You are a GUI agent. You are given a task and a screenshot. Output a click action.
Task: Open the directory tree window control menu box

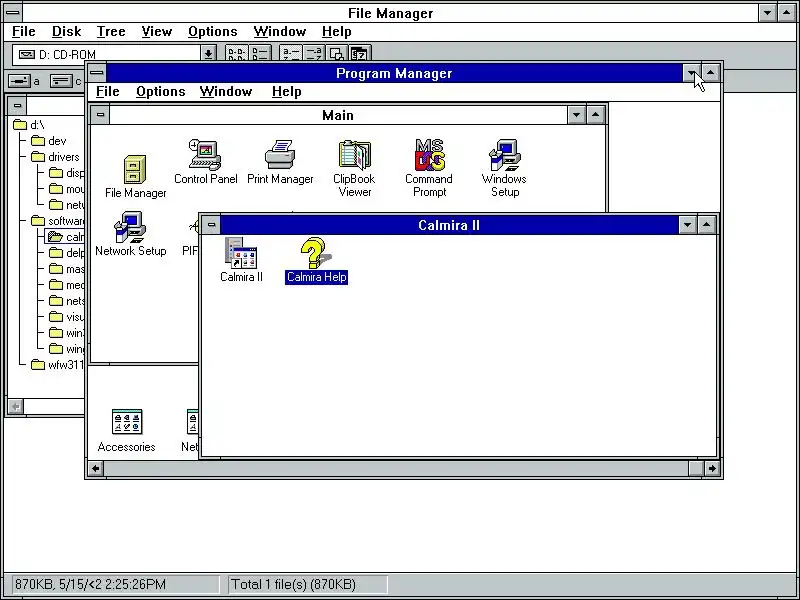pos(17,106)
